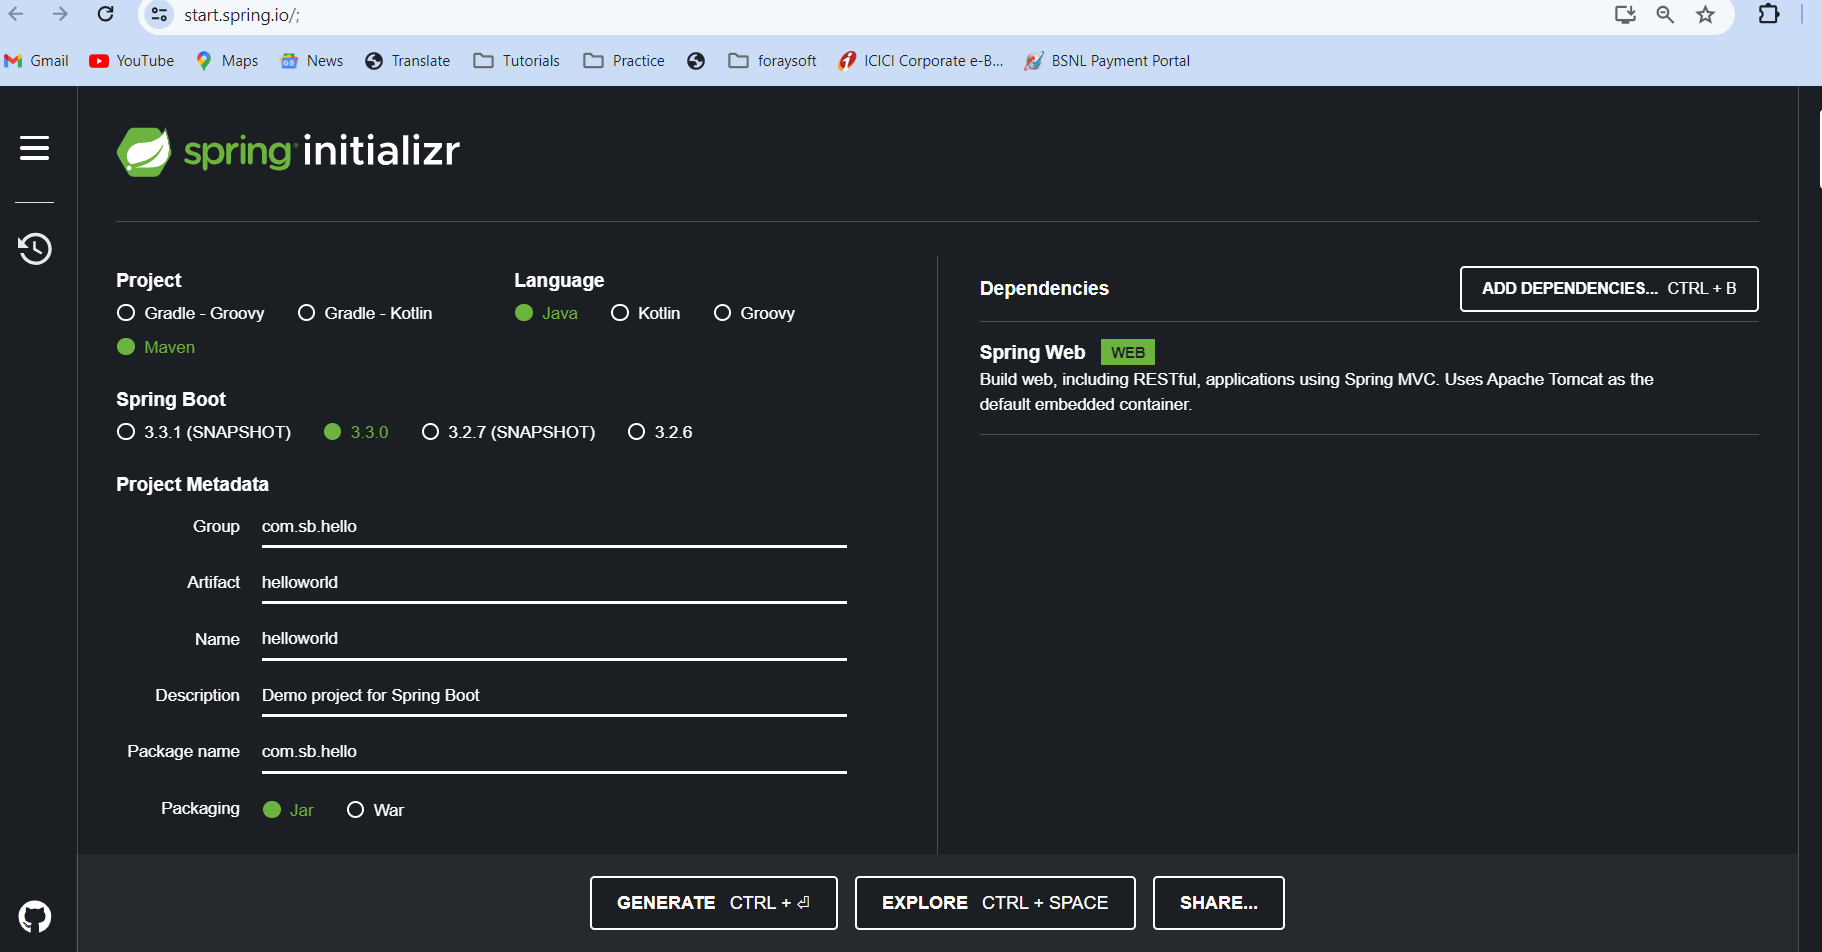Open the project history icon
The image size is (1822, 952).
[x=35, y=248]
